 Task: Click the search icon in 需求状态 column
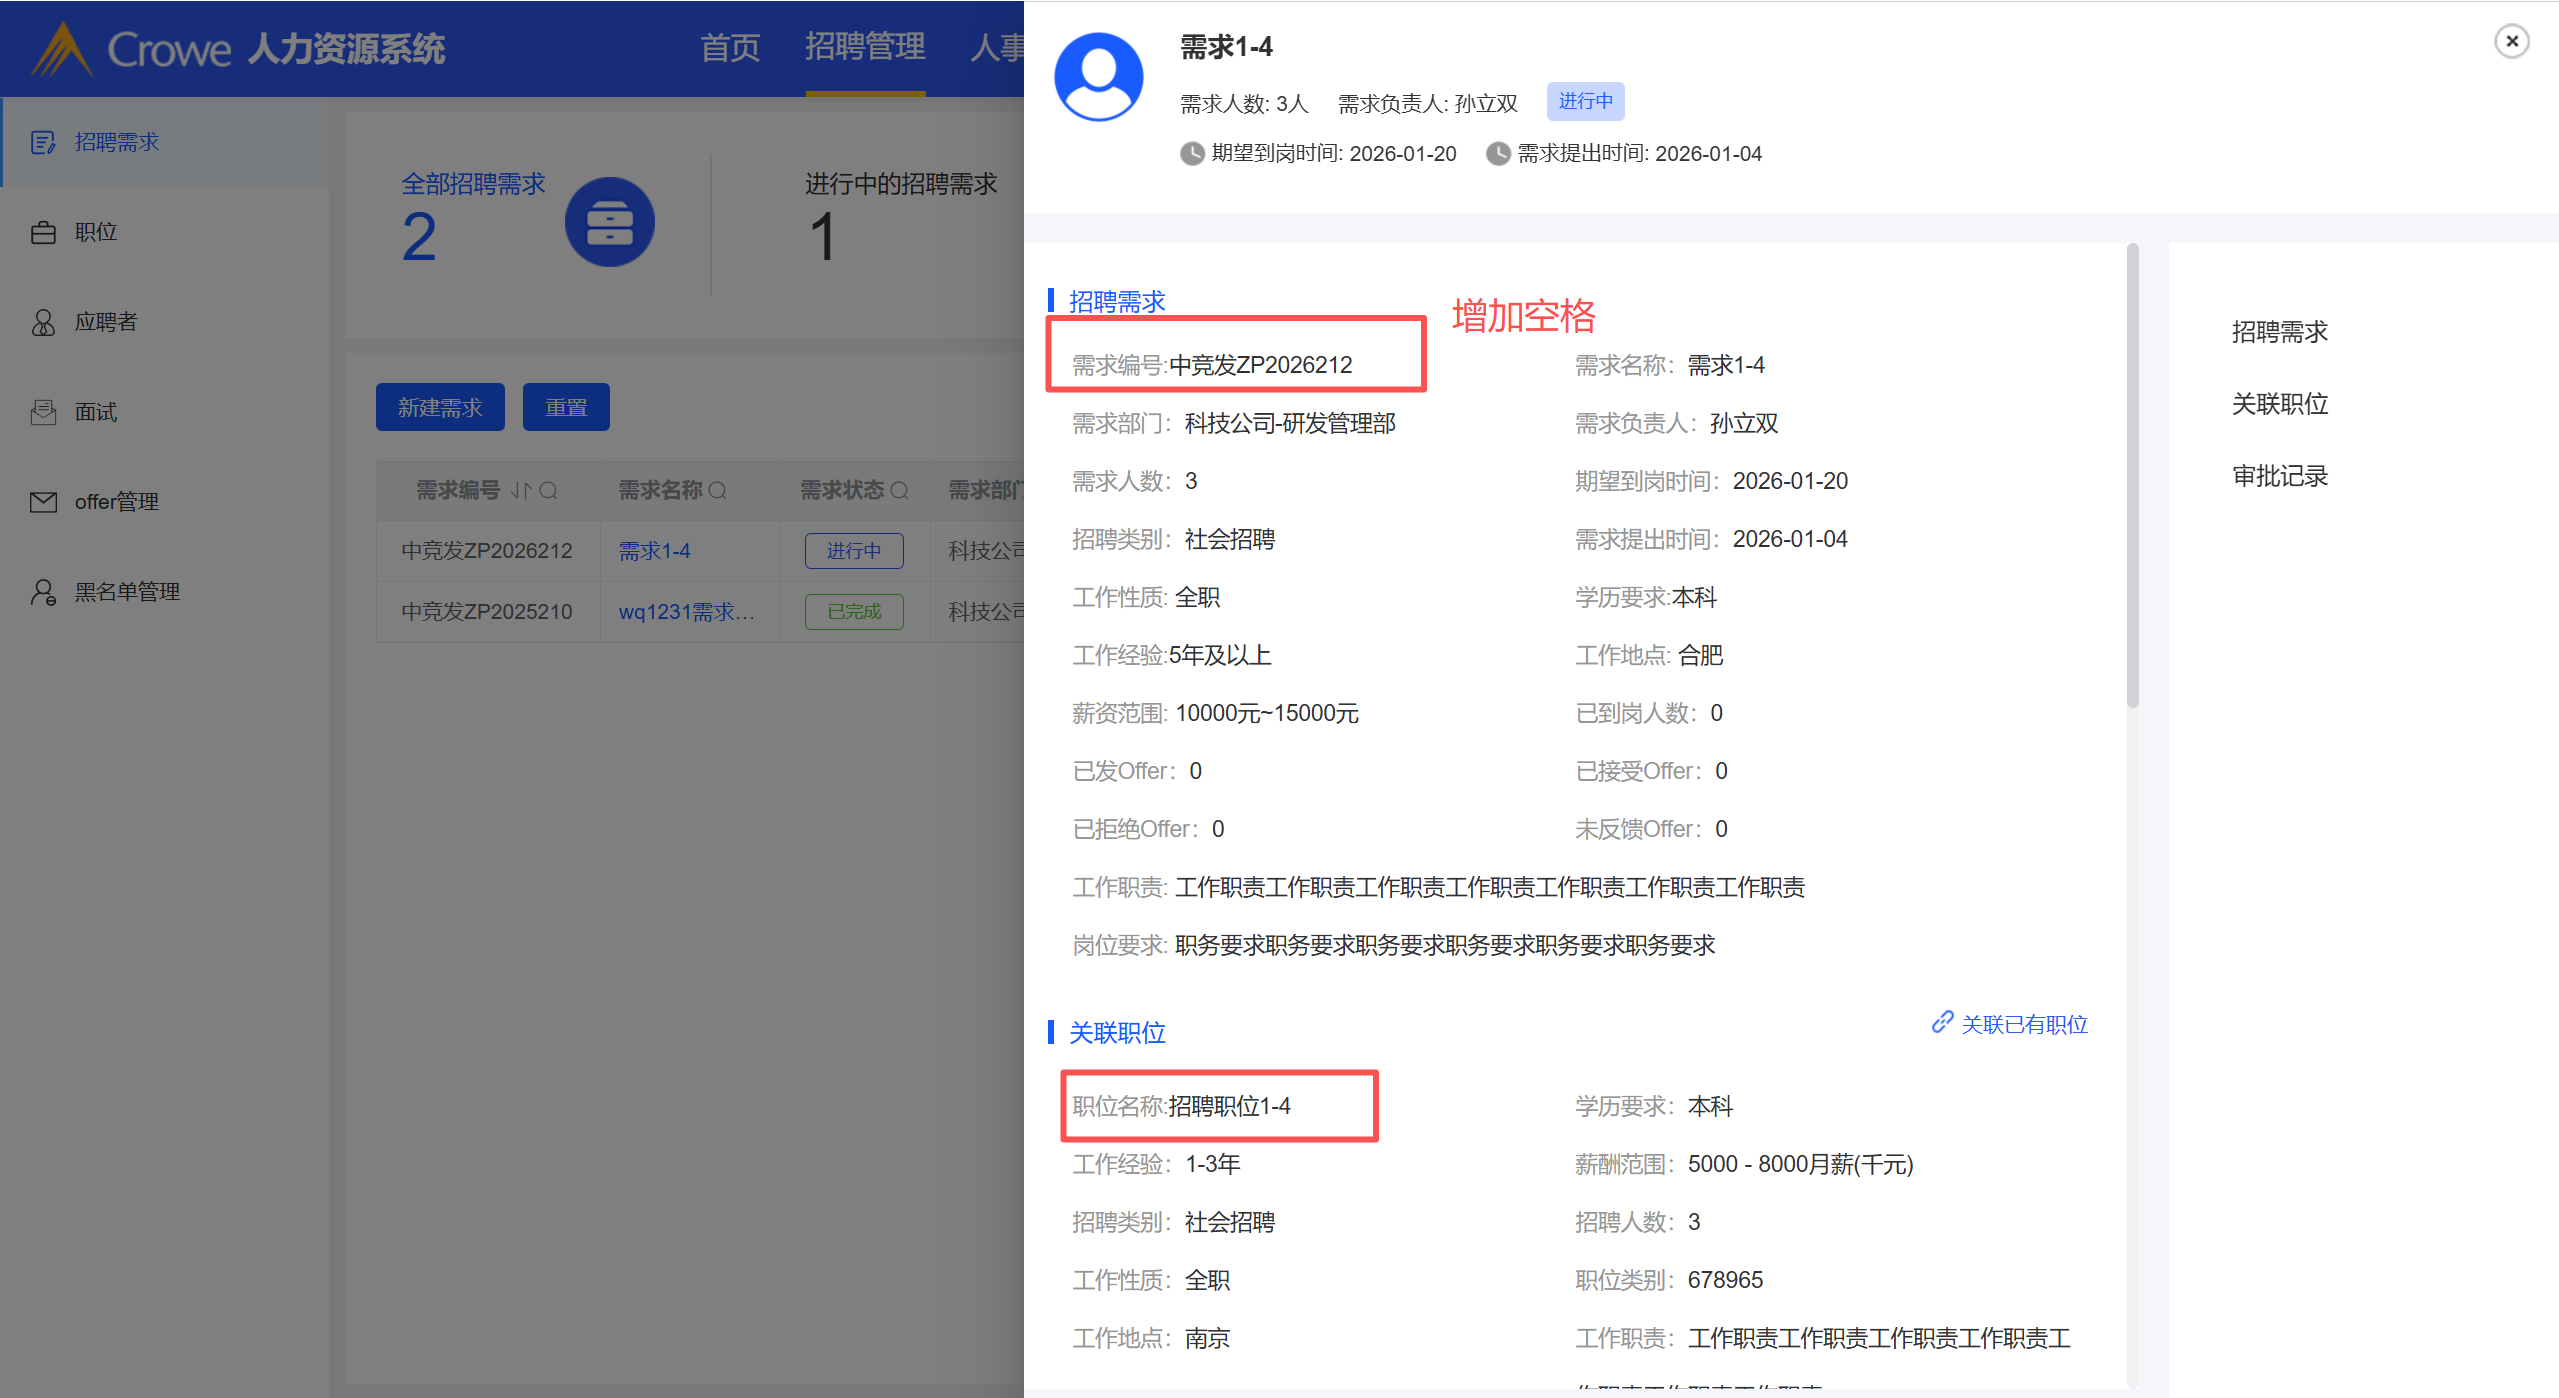tap(899, 491)
